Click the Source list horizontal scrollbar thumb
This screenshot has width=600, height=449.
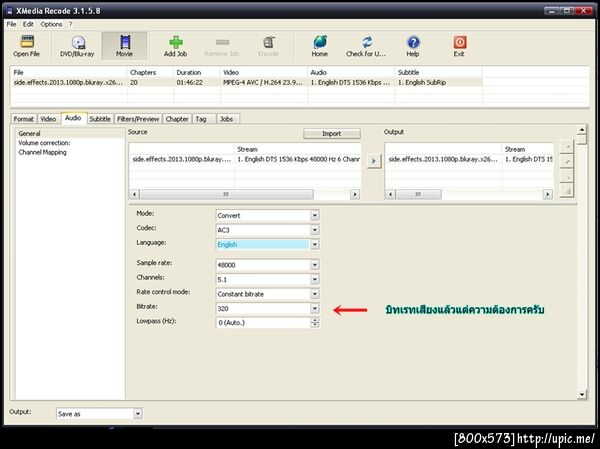tap(227, 194)
